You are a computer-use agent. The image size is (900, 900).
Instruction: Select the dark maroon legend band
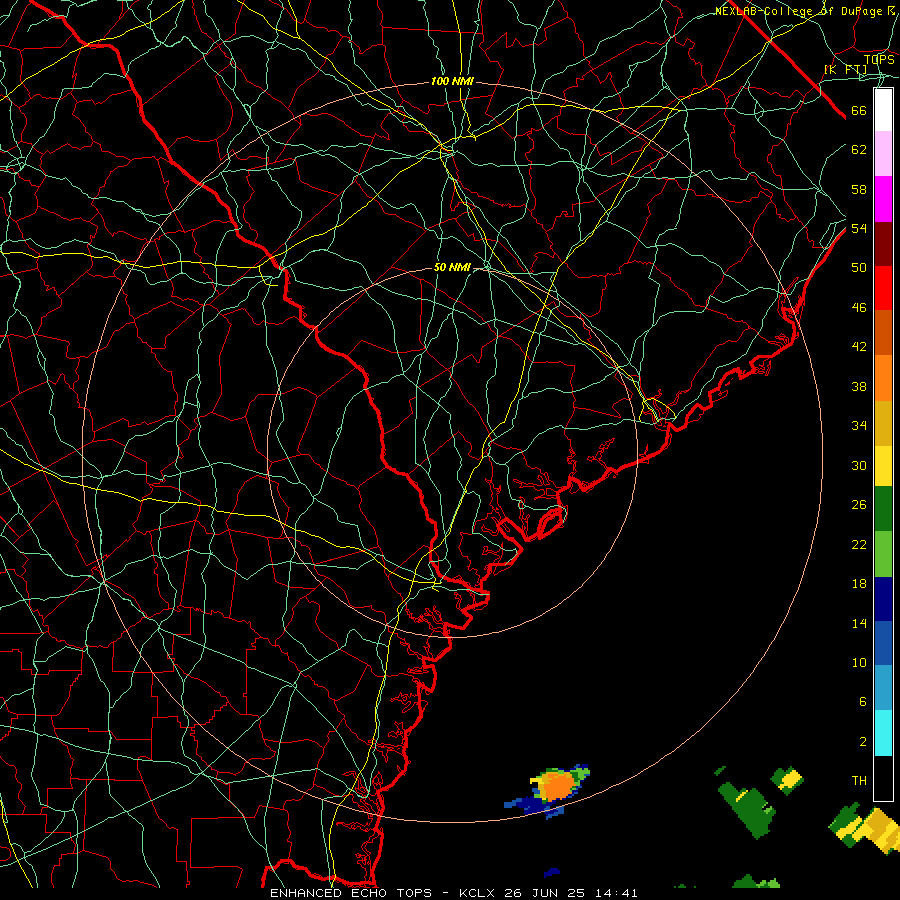883,244
